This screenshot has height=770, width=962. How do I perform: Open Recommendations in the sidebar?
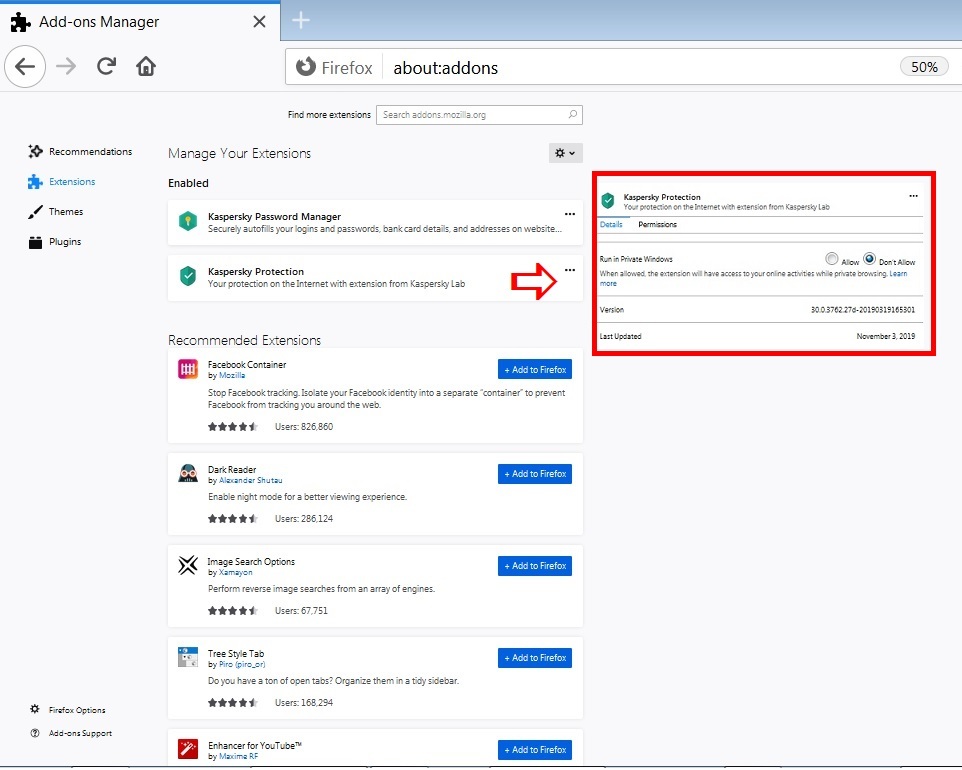tap(80, 152)
